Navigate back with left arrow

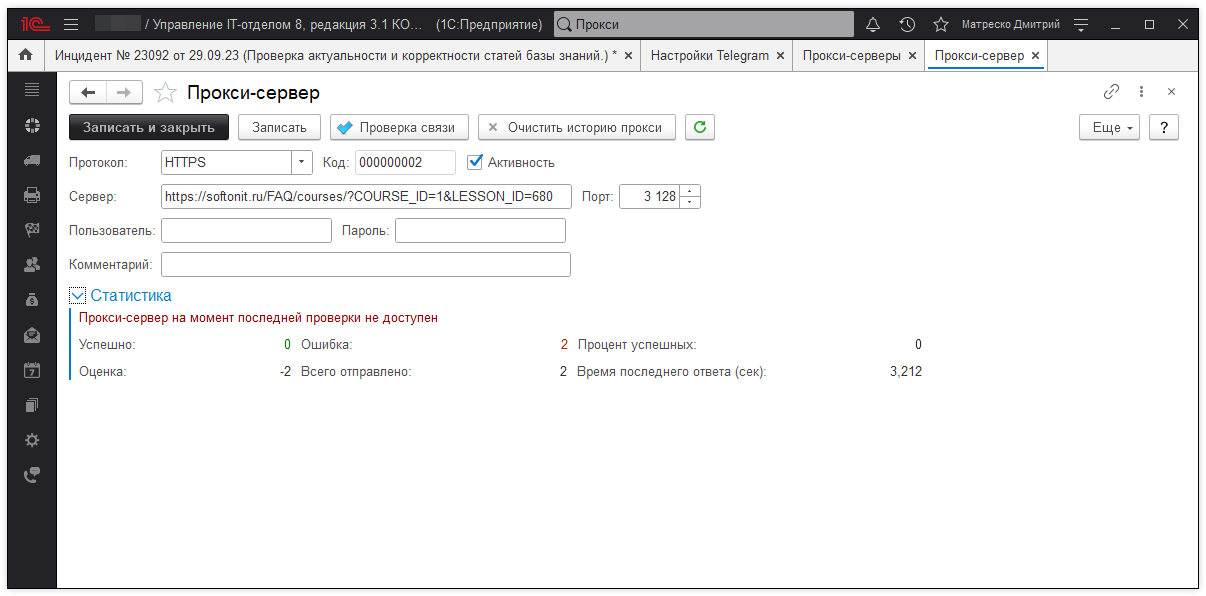[x=89, y=93]
